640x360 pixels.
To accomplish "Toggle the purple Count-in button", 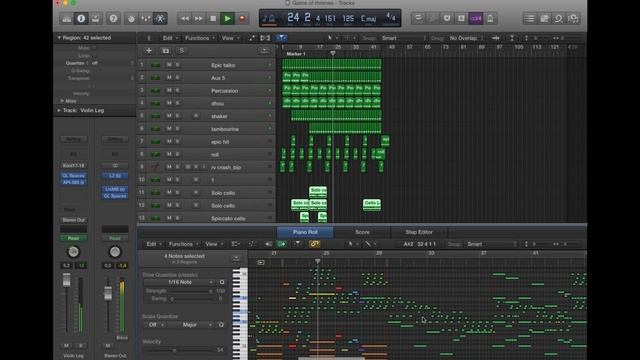I will click(x=476, y=18).
